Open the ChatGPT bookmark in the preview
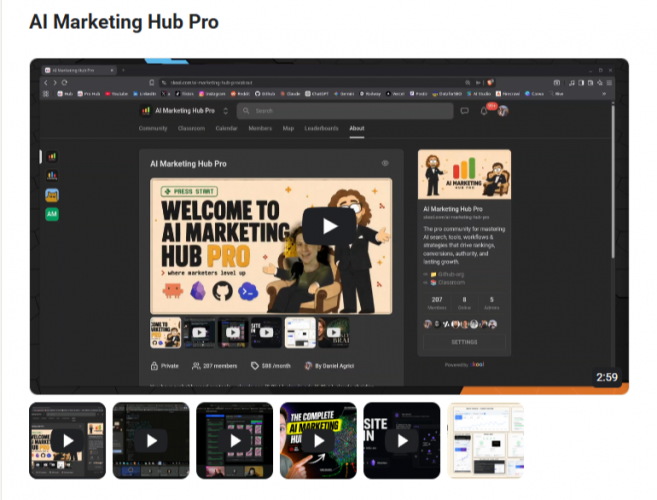Viewport: 657px width, 500px height. pos(317,94)
